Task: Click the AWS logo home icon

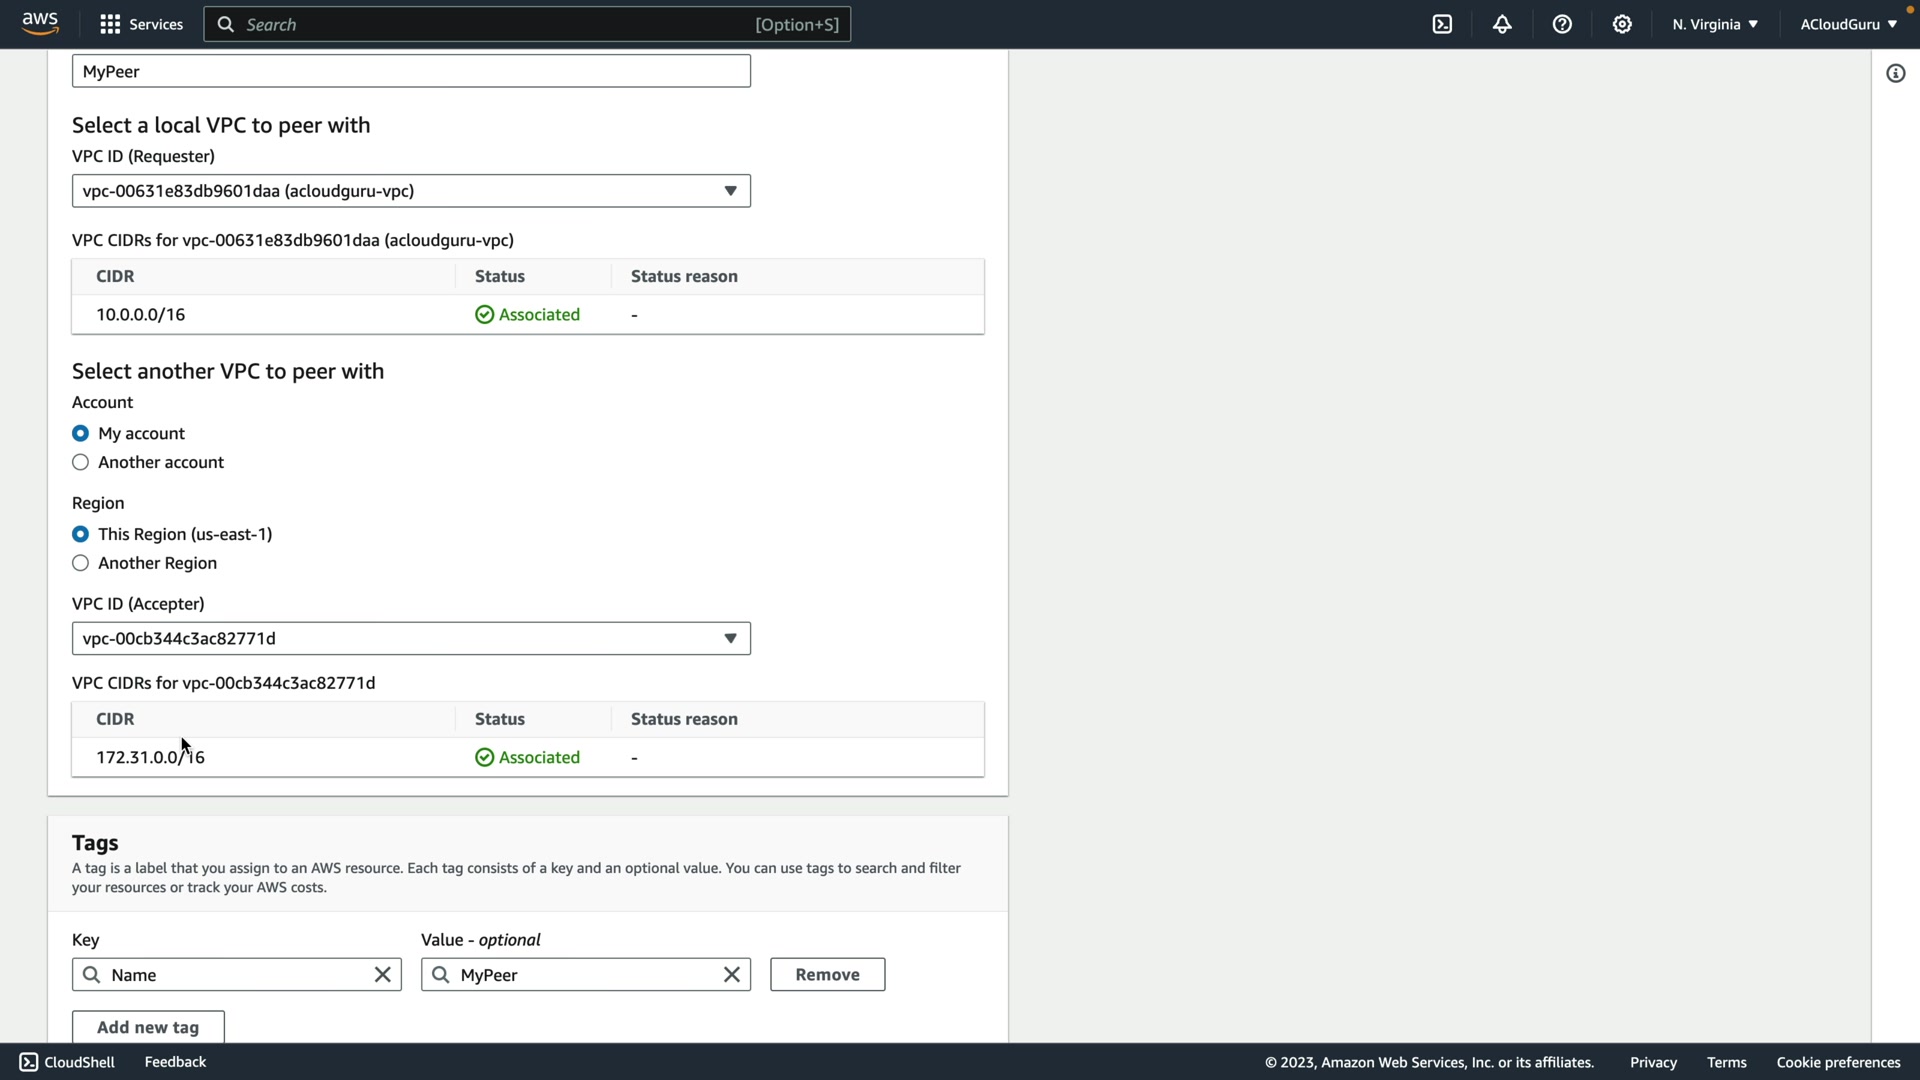Action: click(40, 23)
